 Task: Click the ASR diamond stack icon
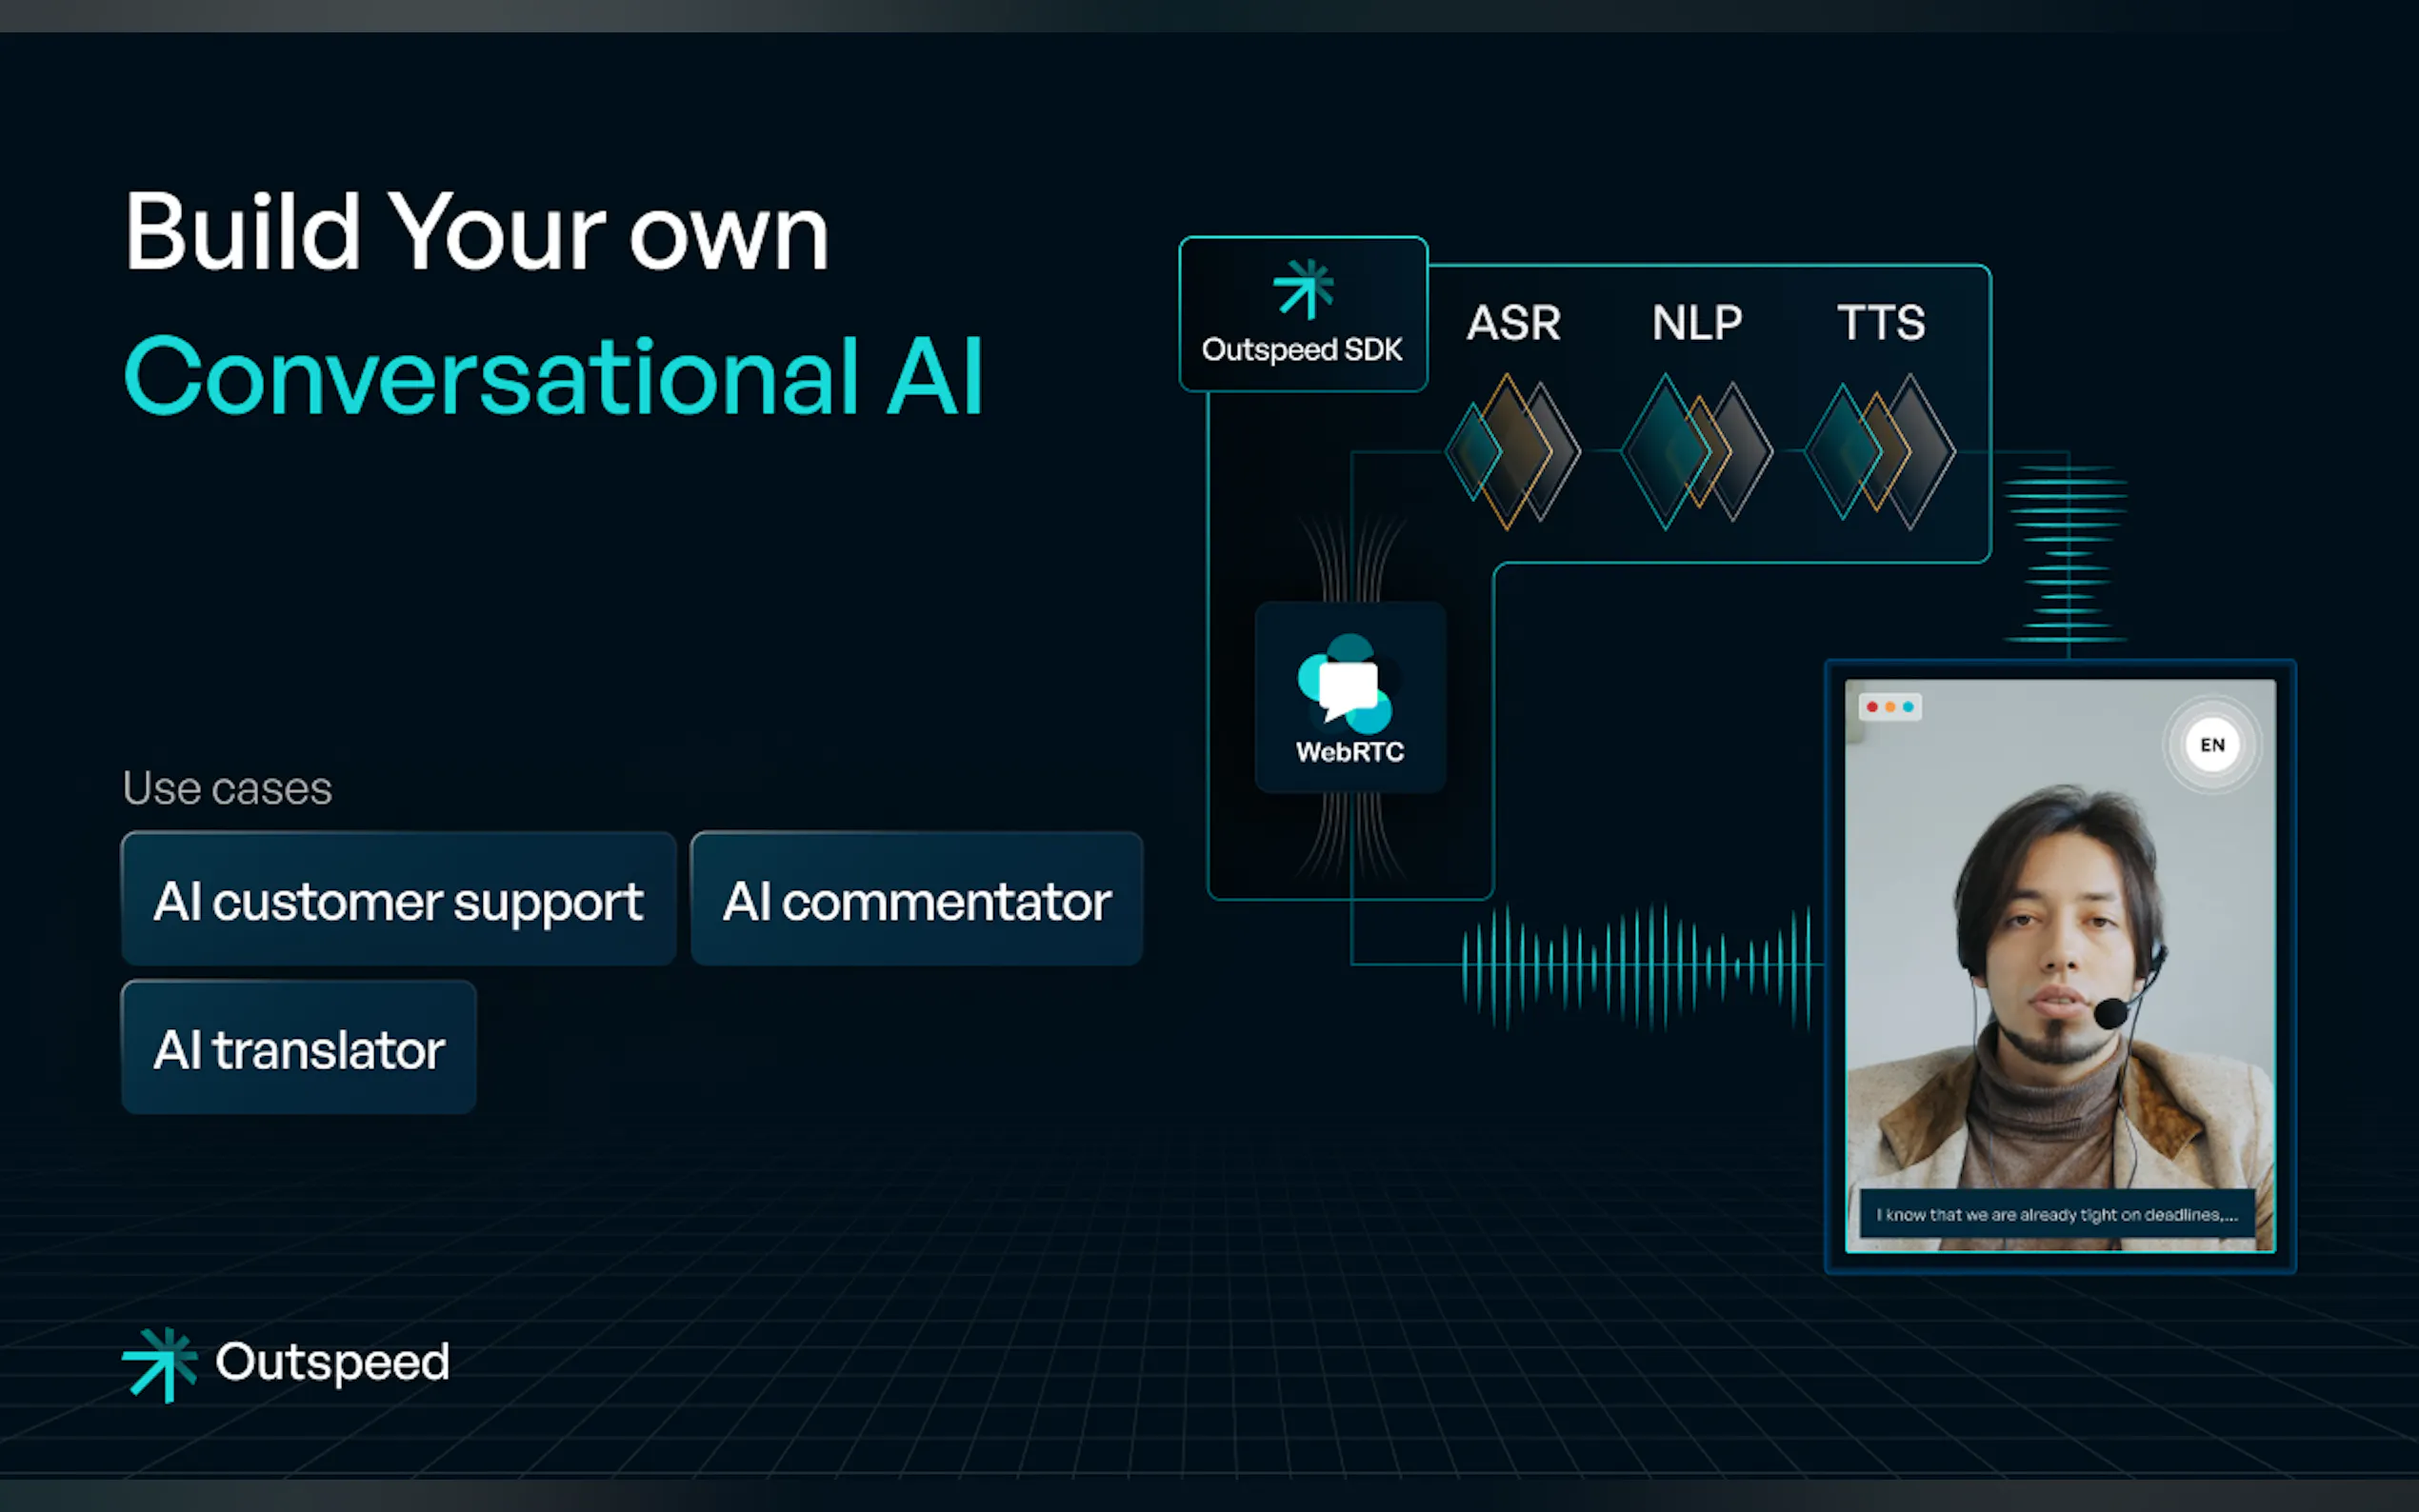tap(1511, 451)
